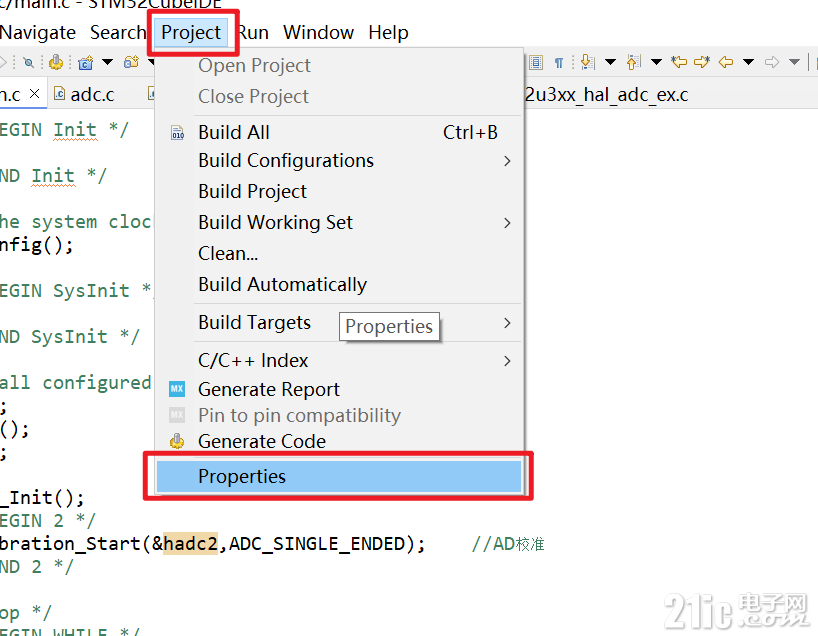Open the Navigate menu
The width and height of the screenshot is (818, 636).
tap(38, 32)
